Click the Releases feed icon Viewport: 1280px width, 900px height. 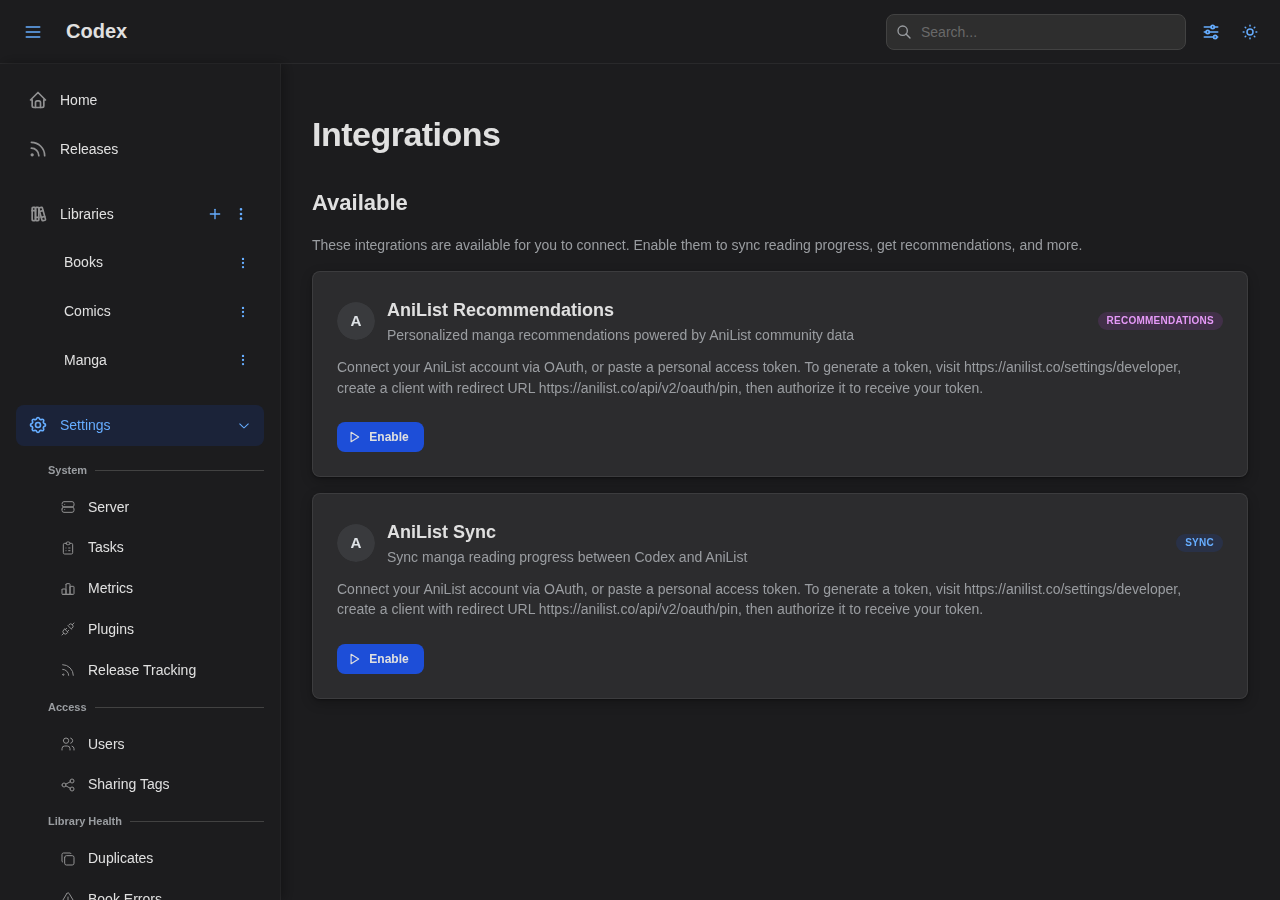[38, 149]
